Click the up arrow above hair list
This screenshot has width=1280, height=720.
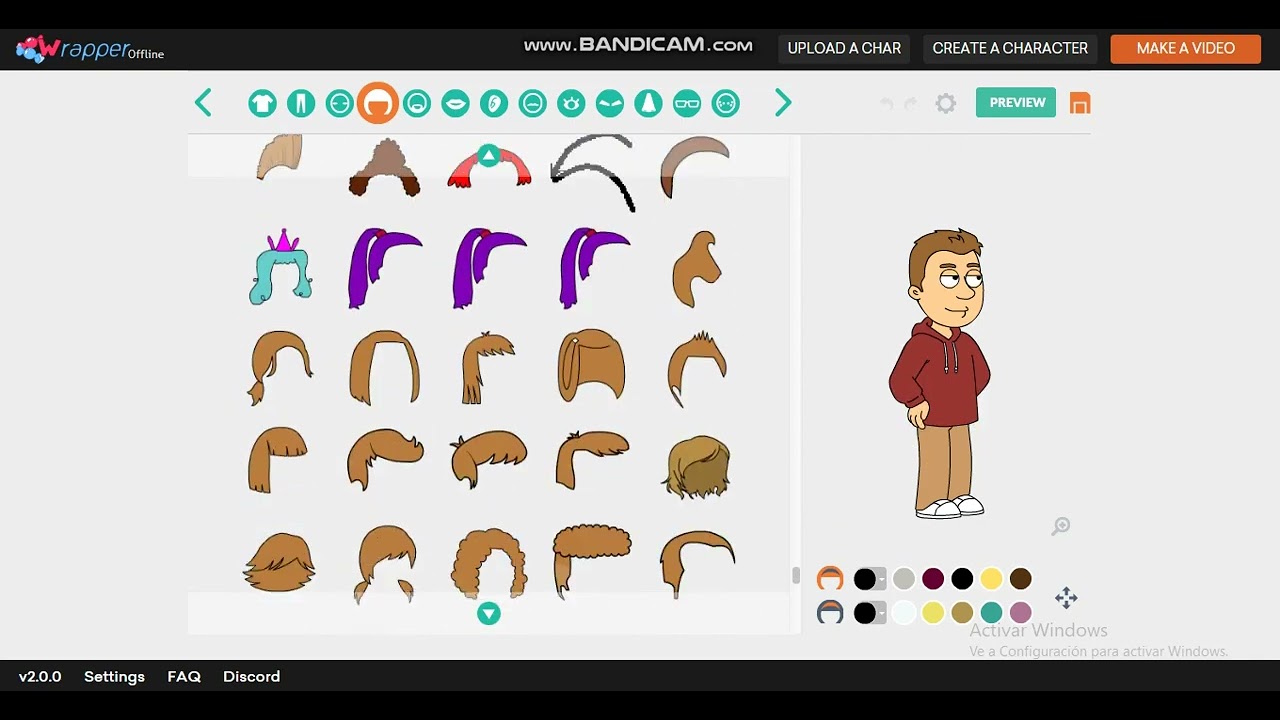click(488, 155)
